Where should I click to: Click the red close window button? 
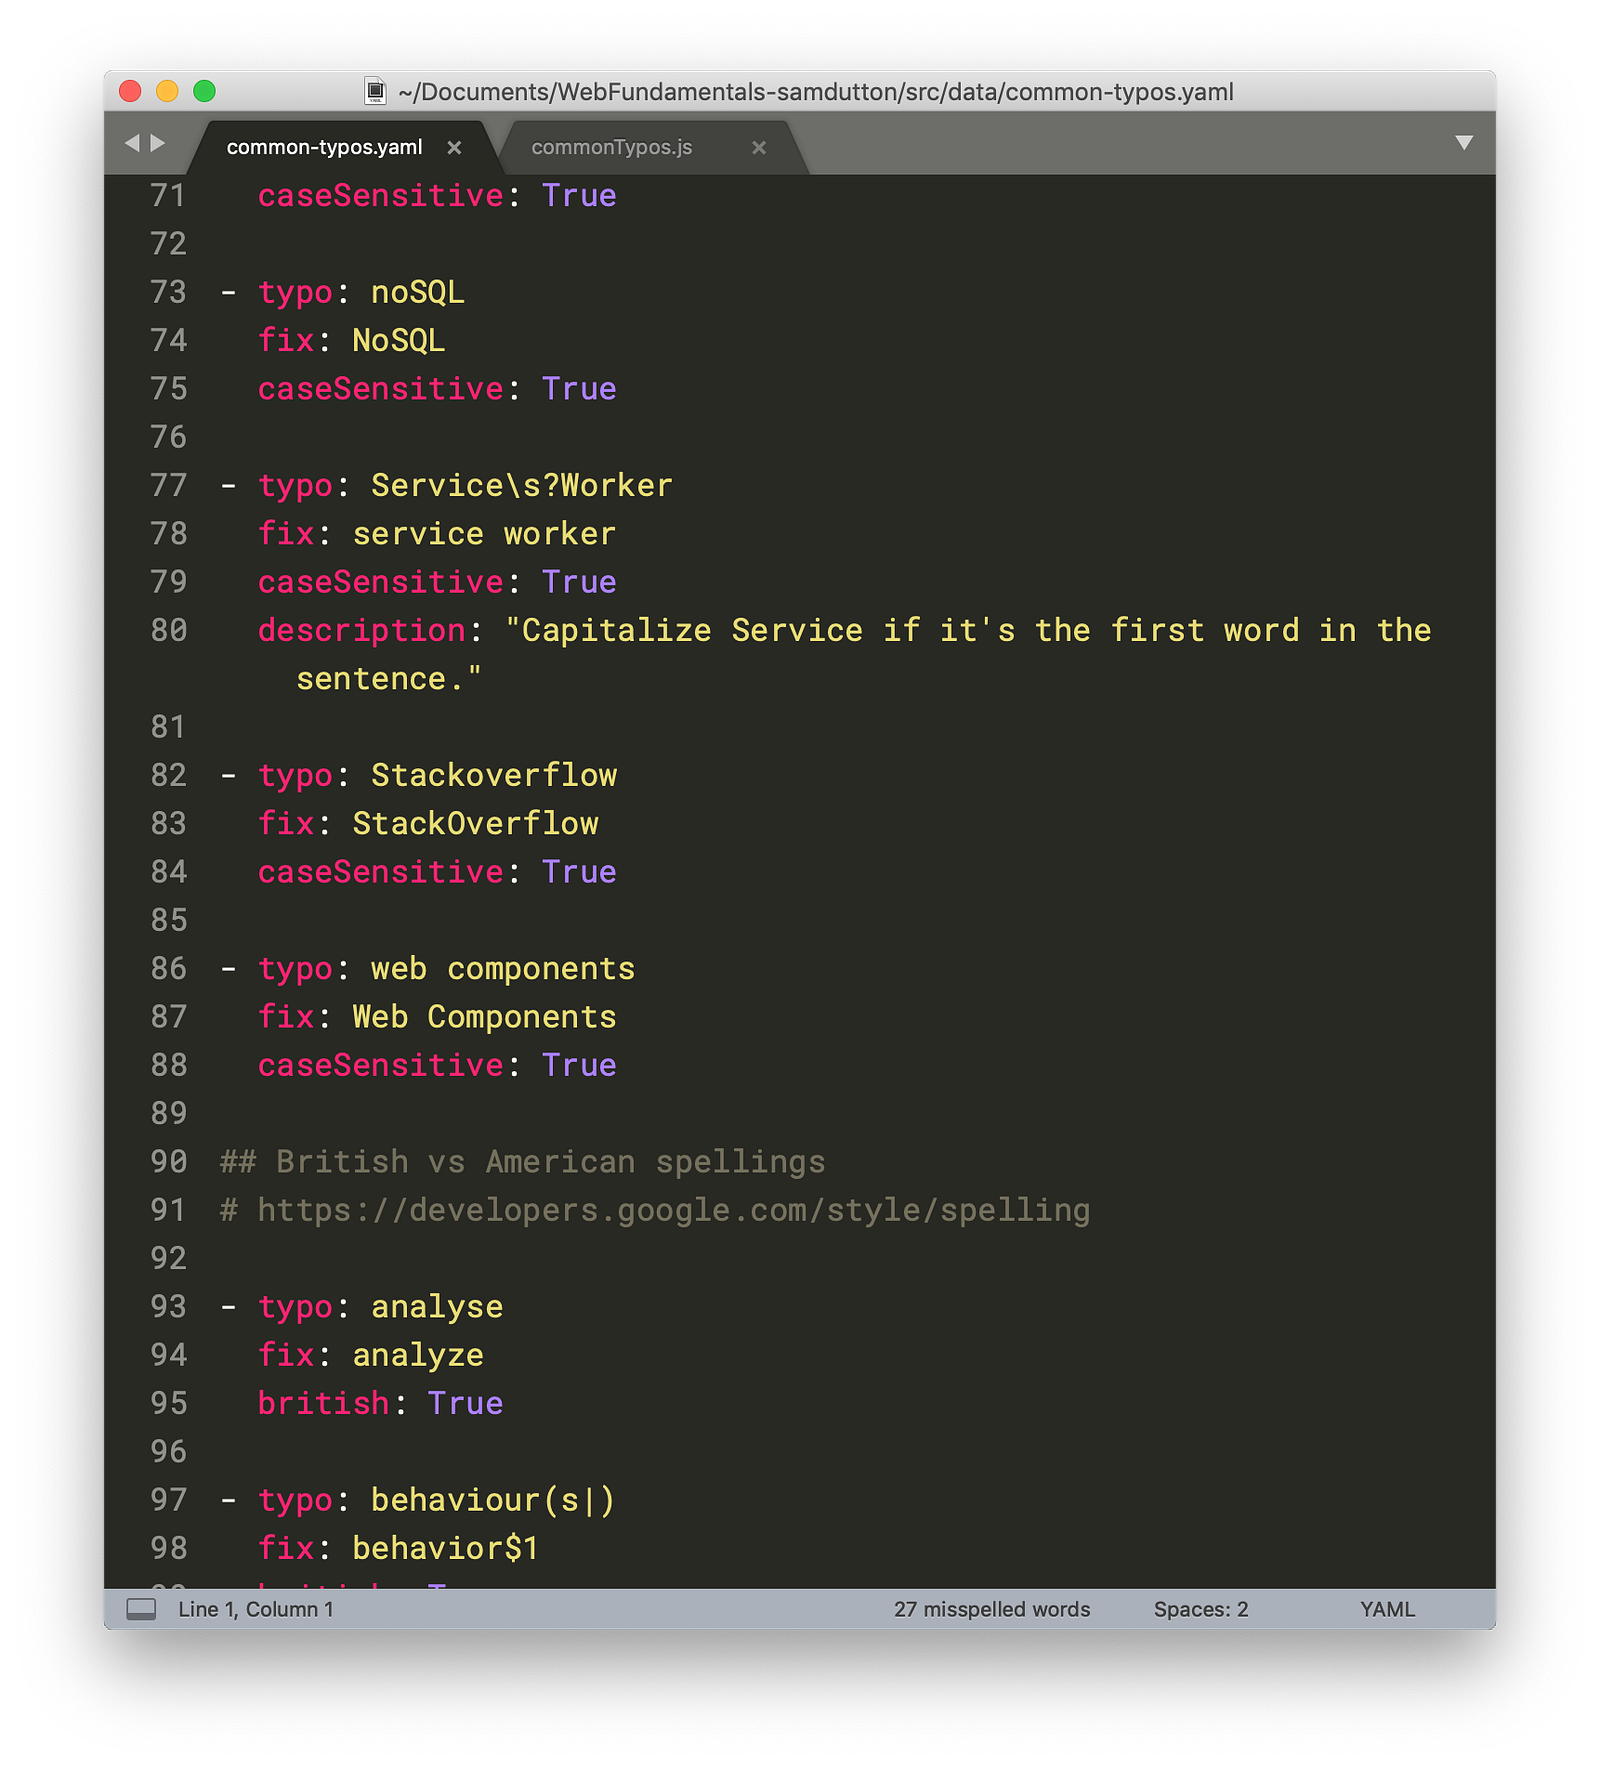(130, 91)
